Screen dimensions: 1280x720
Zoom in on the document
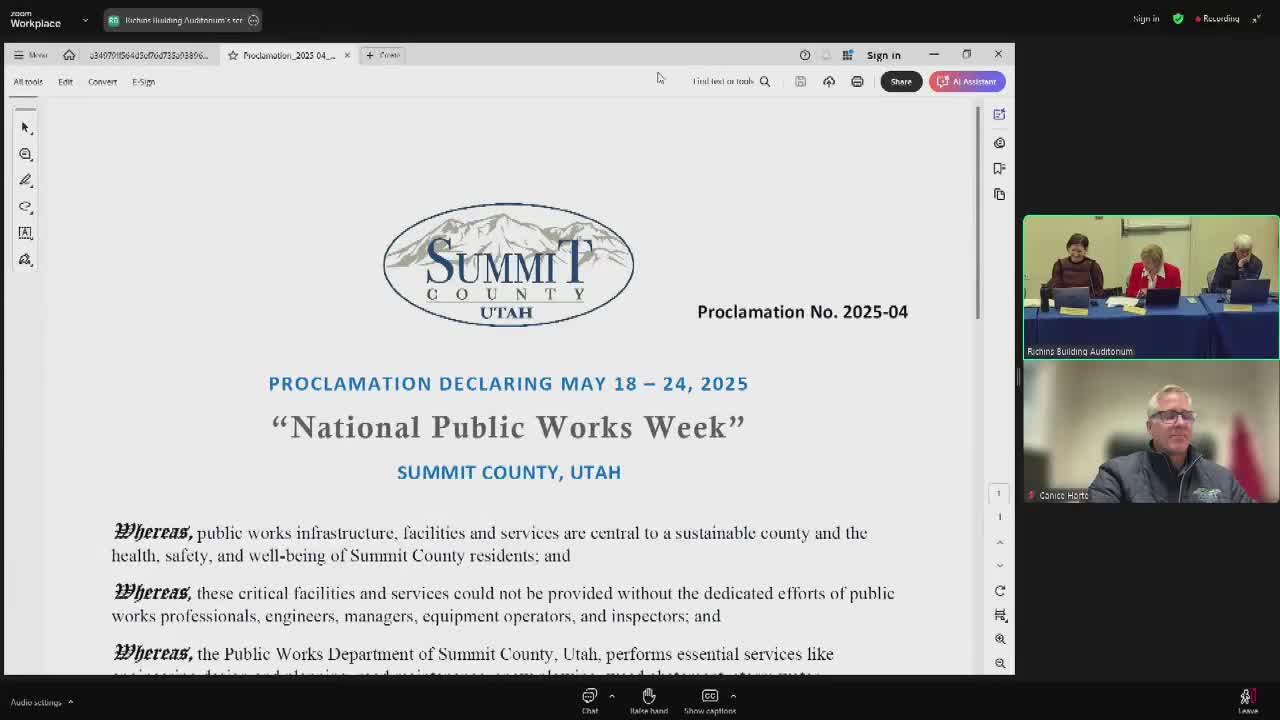(x=1001, y=638)
